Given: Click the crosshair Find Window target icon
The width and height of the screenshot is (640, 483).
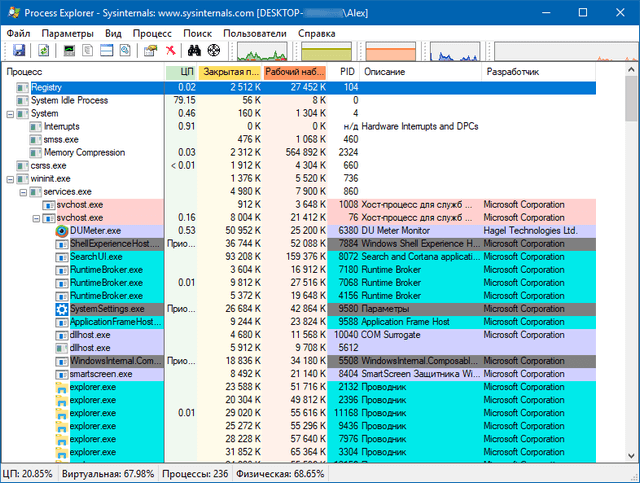Looking at the screenshot, I should click(213, 50).
